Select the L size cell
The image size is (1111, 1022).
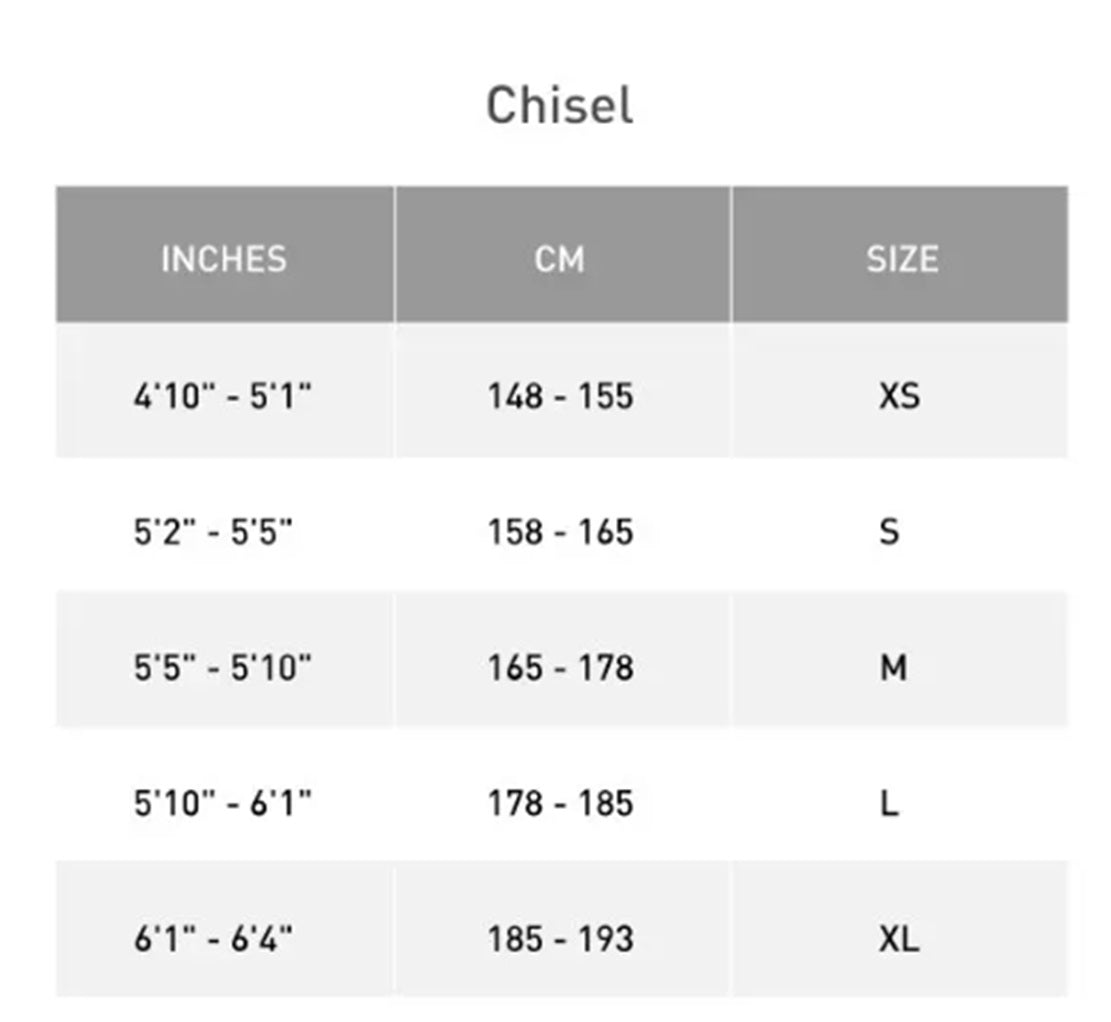889,802
